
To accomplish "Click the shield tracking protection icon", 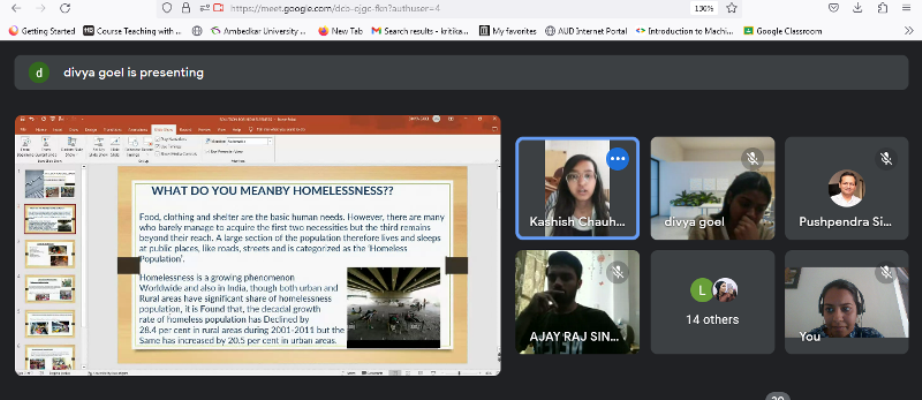I will [167, 8].
